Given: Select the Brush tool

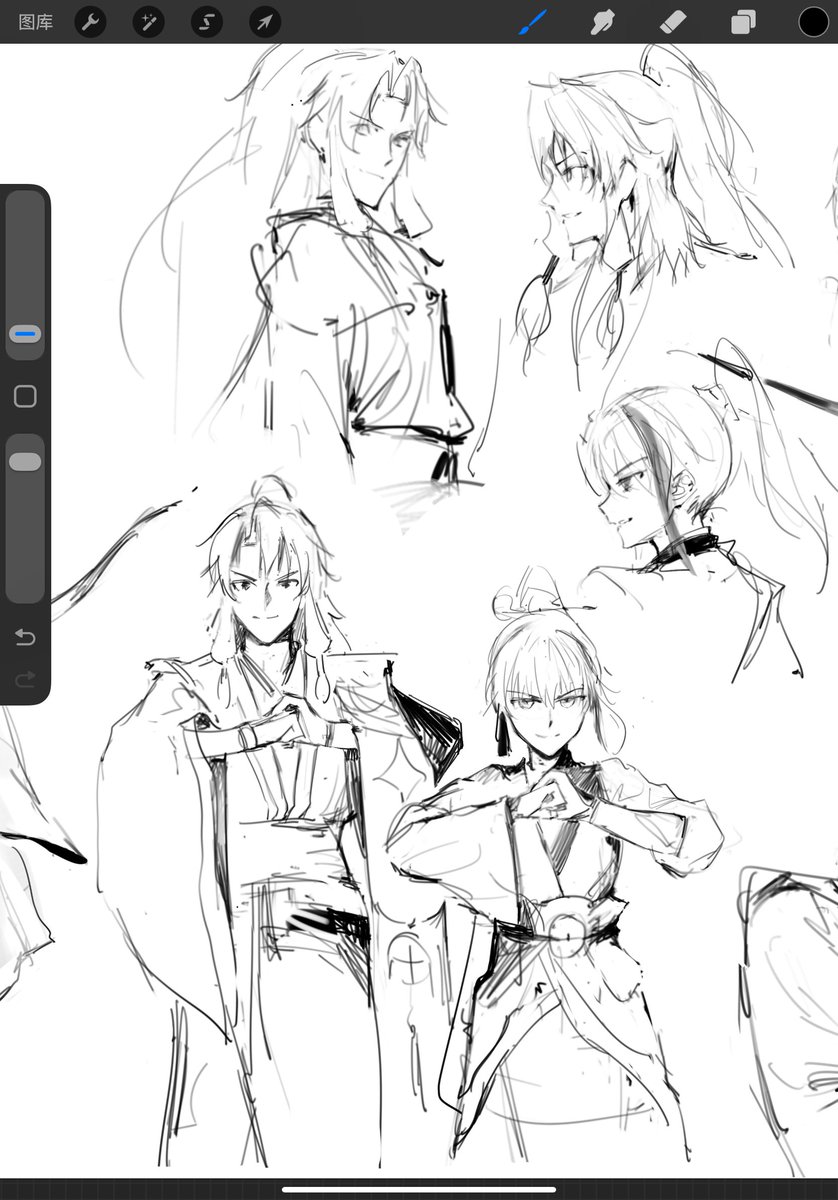Looking at the screenshot, I should [x=533, y=21].
